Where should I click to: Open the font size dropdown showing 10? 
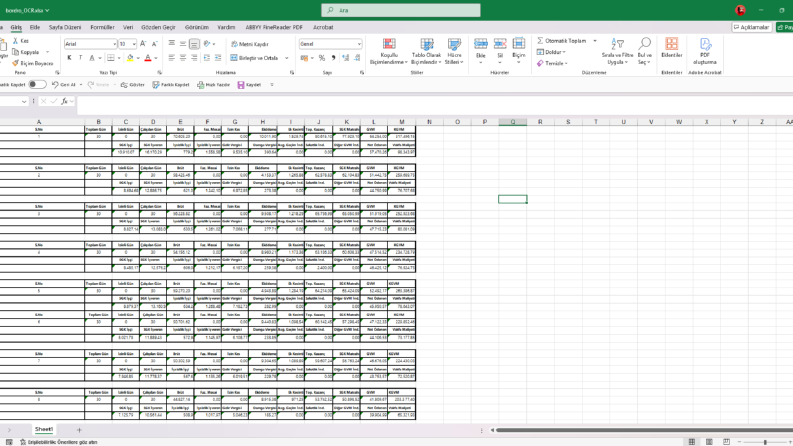[x=134, y=44]
